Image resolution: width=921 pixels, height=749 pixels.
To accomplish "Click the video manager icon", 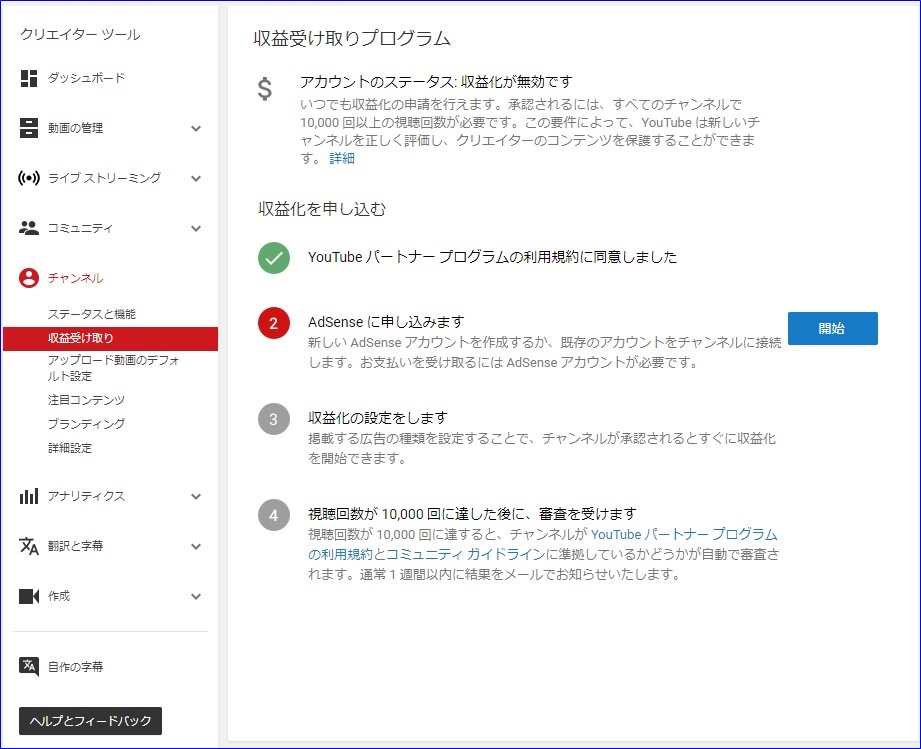I will pyautogui.click(x=29, y=128).
